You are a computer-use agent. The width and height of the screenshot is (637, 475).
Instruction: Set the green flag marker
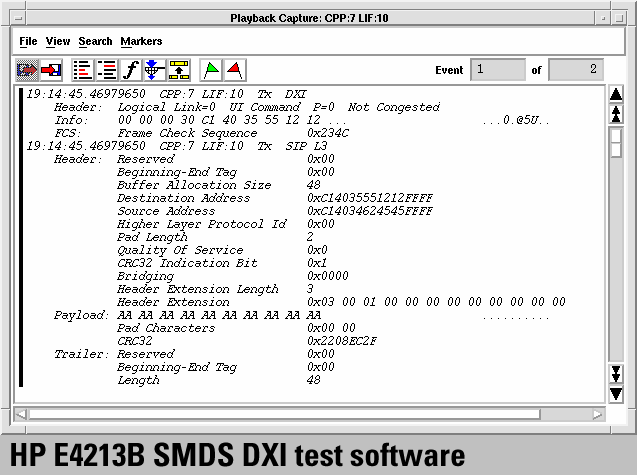(x=211, y=70)
